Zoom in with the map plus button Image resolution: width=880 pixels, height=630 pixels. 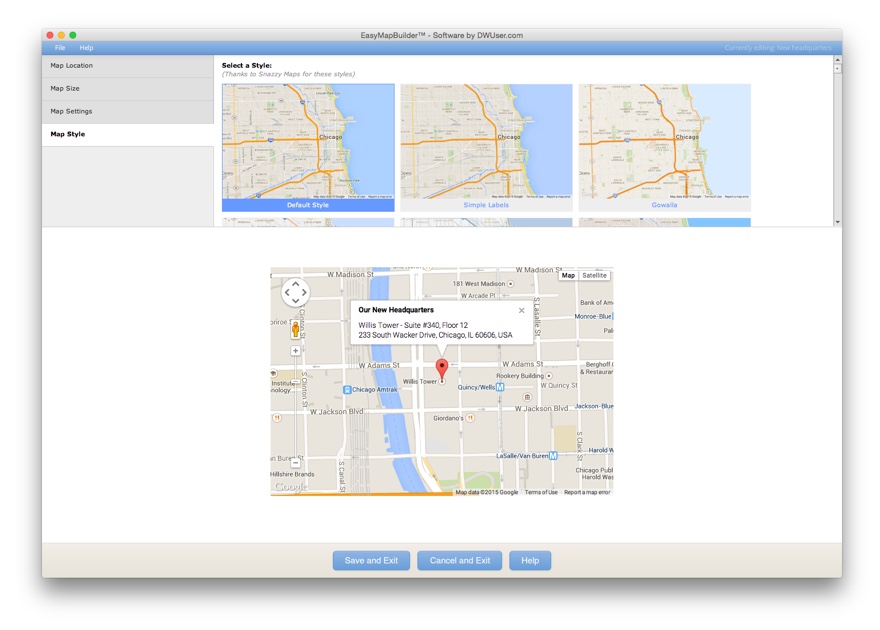coord(295,351)
